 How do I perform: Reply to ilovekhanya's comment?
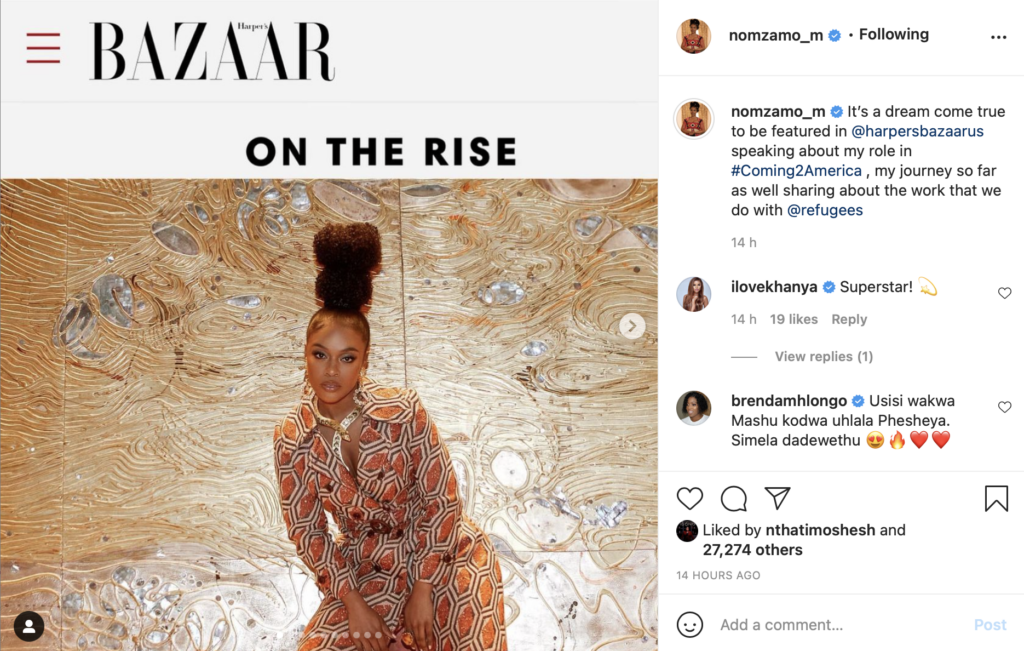tap(849, 319)
